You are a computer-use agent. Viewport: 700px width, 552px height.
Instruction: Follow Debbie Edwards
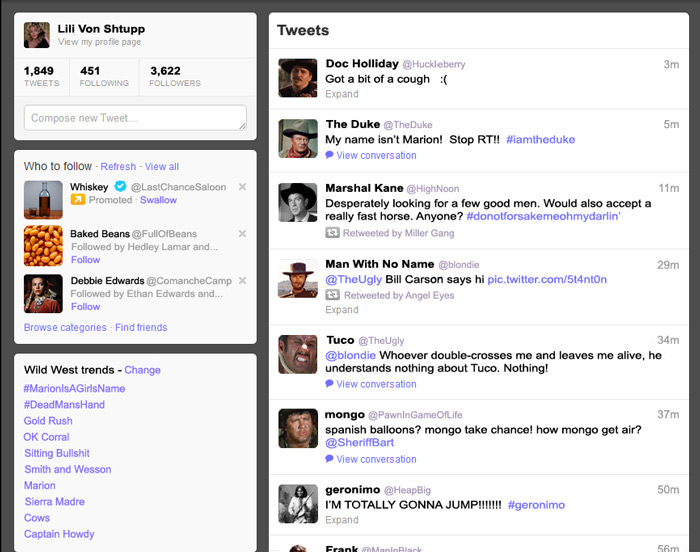click(86, 306)
